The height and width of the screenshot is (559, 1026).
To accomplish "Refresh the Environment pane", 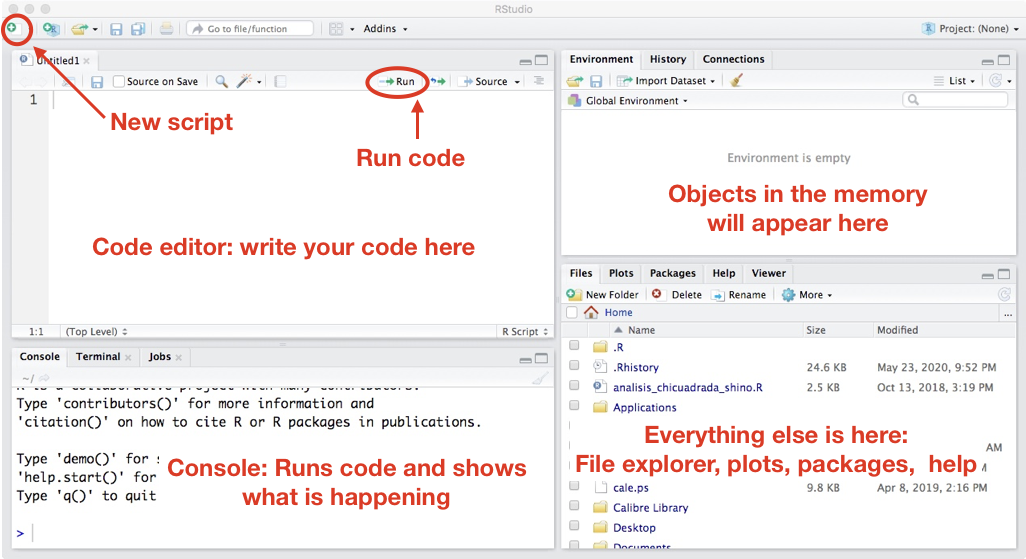I will point(995,81).
